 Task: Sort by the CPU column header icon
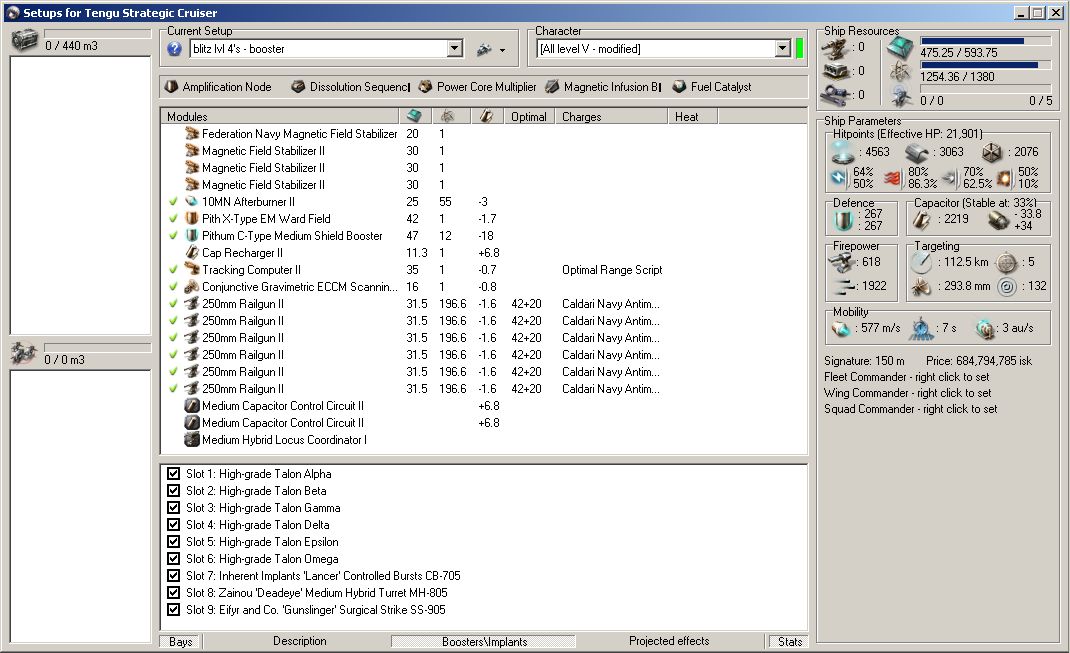click(x=414, y=116)
